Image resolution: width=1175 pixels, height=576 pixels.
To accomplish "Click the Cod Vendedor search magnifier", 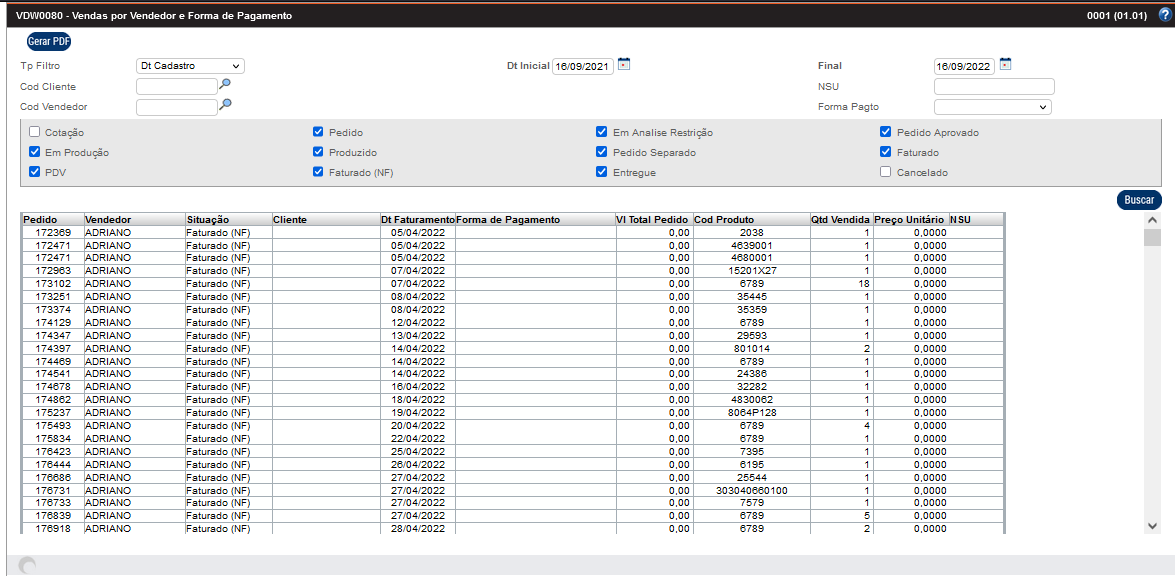I will (225, 105).
